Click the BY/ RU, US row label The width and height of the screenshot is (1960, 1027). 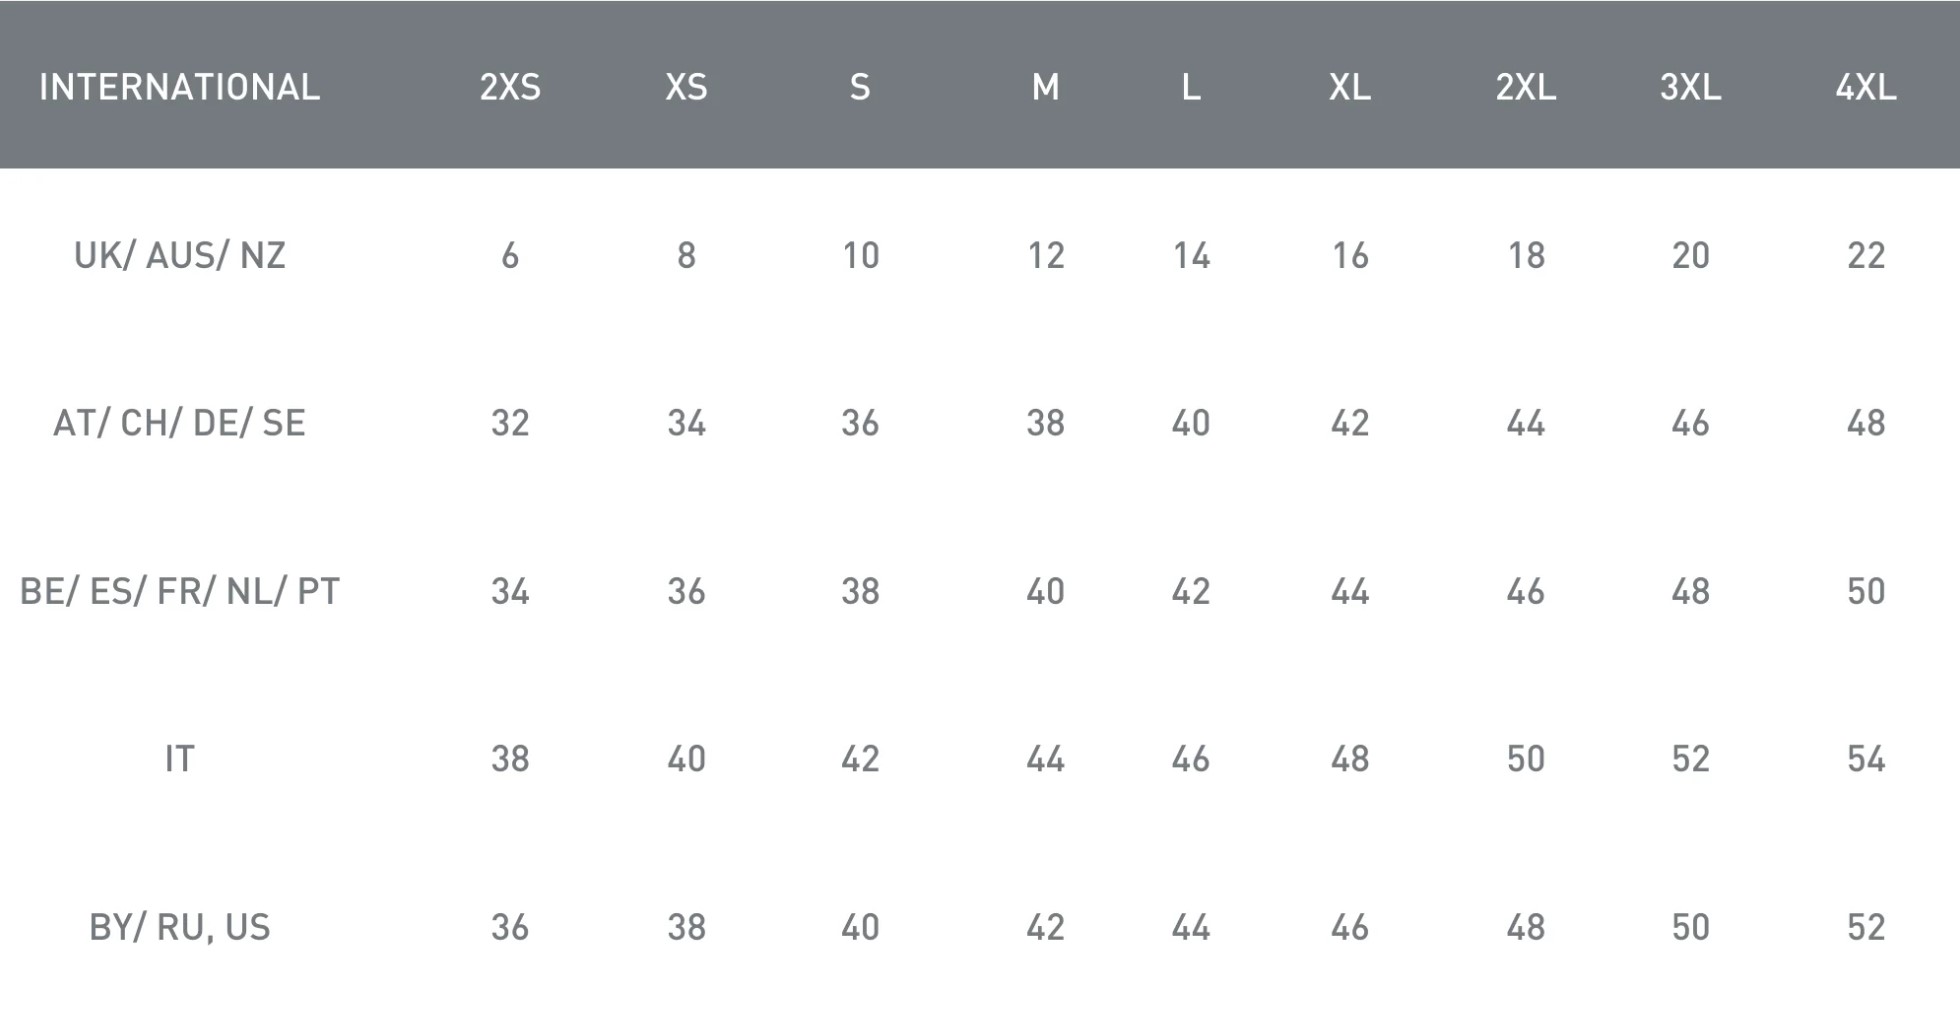point(180,927)
